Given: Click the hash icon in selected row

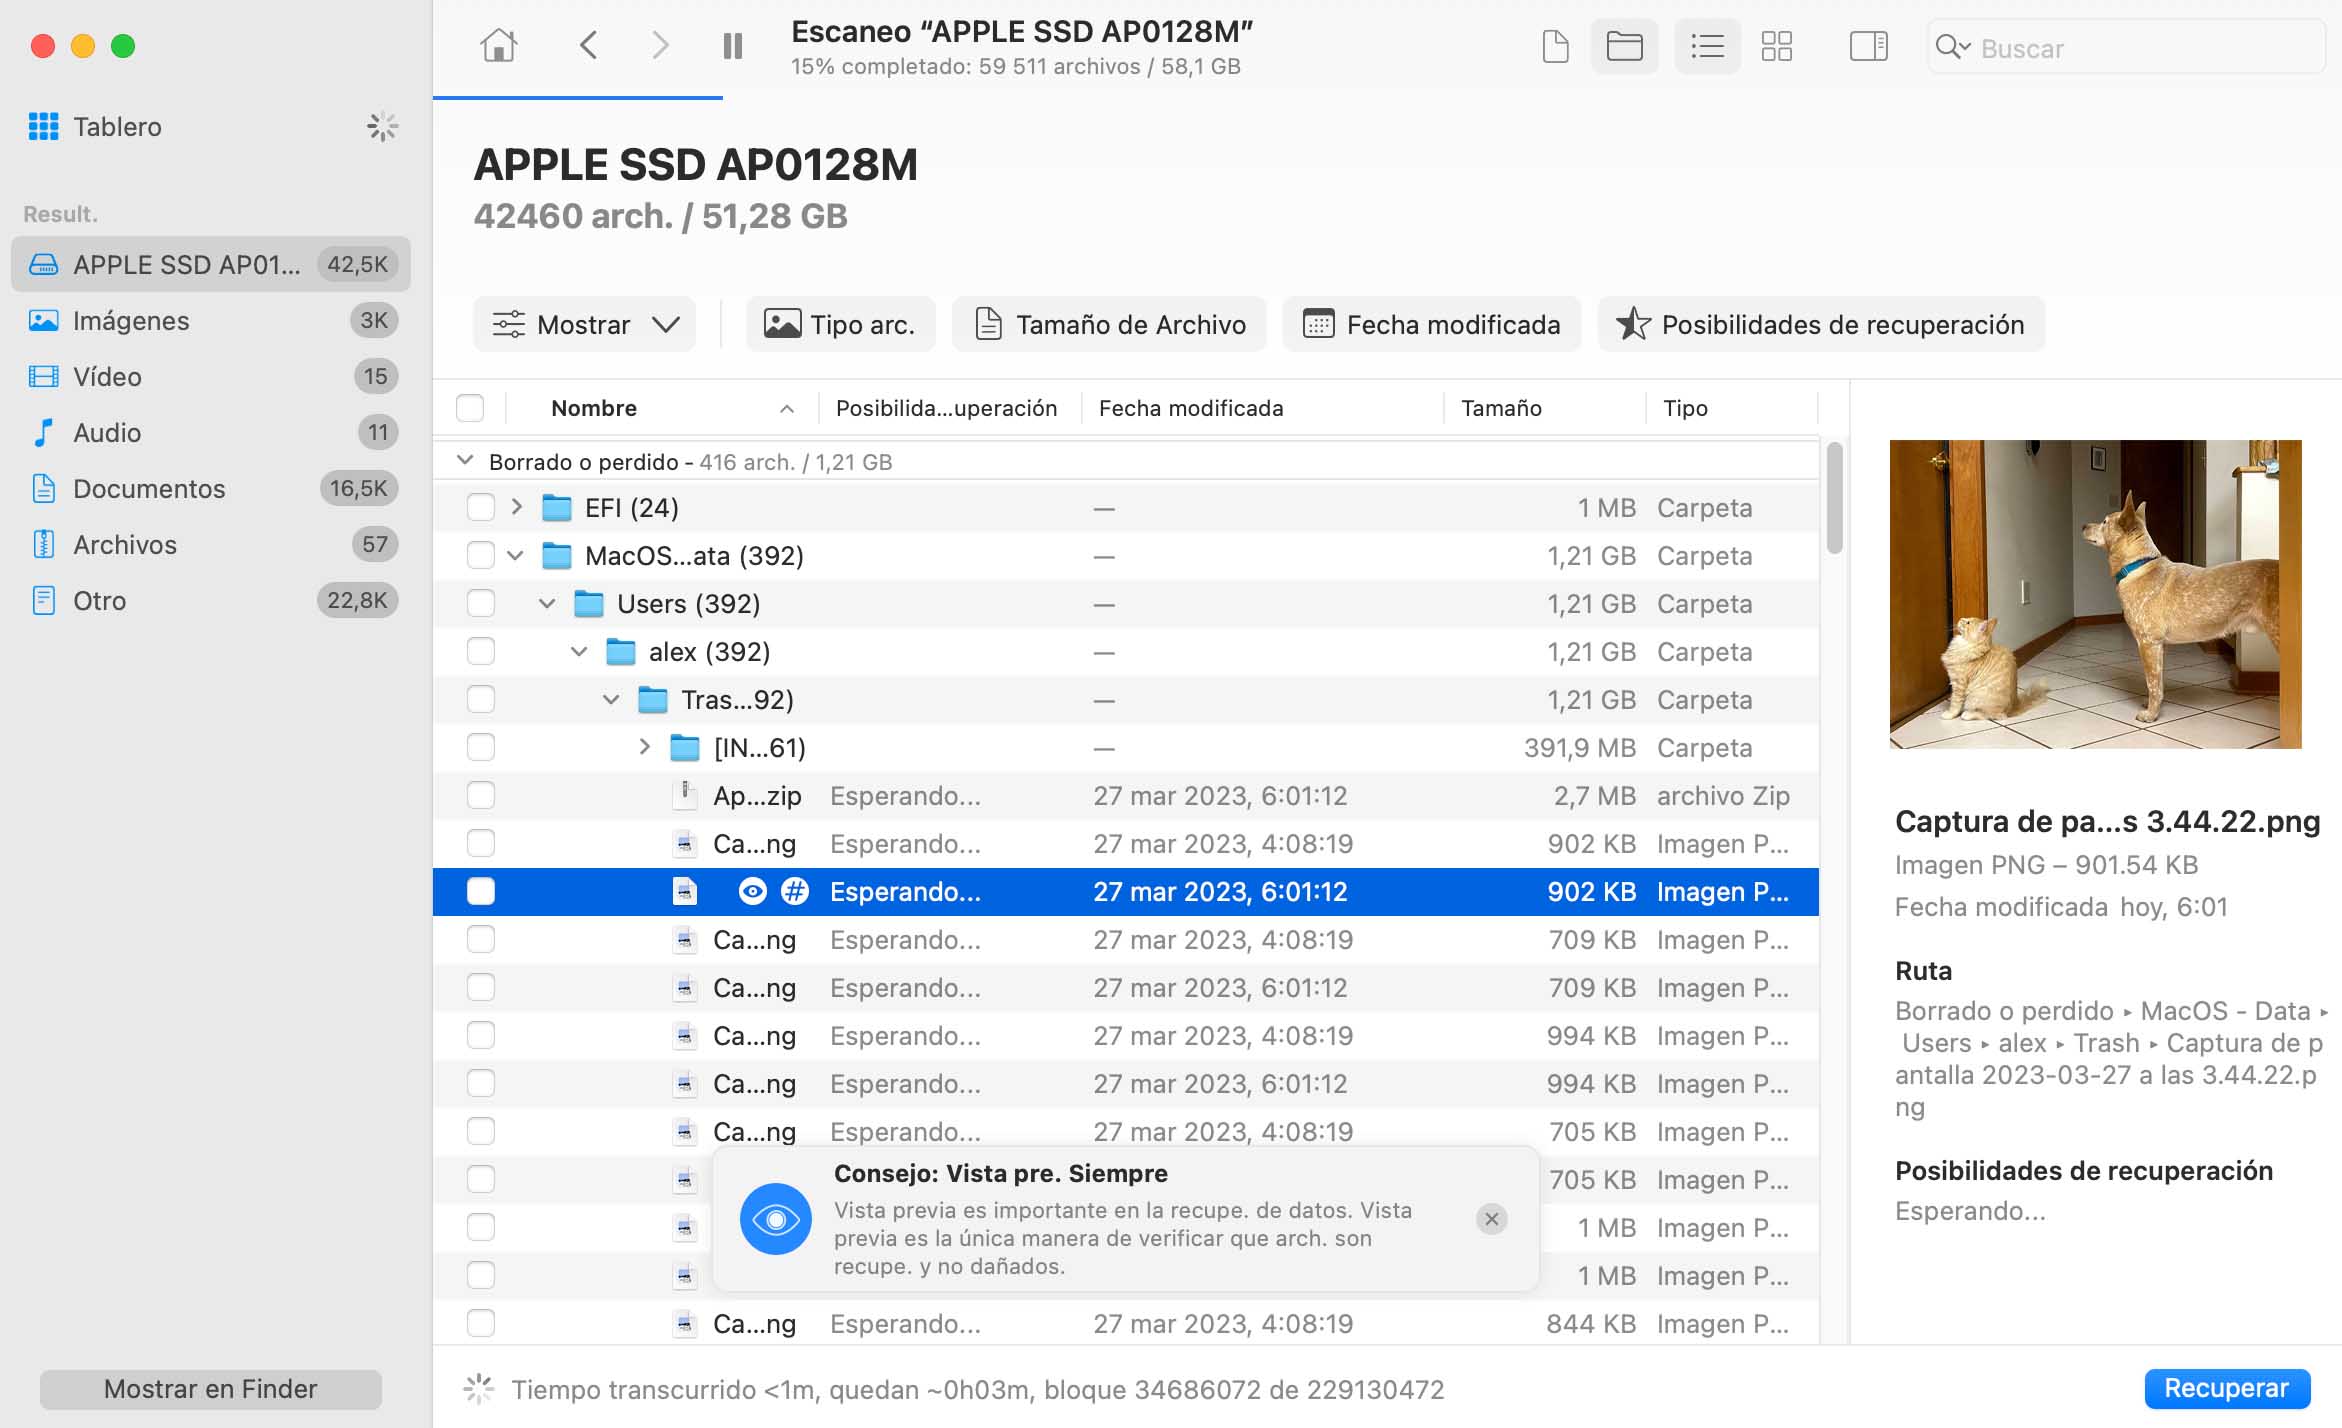Looking at the screenshot, I should [x=795, y=891].
